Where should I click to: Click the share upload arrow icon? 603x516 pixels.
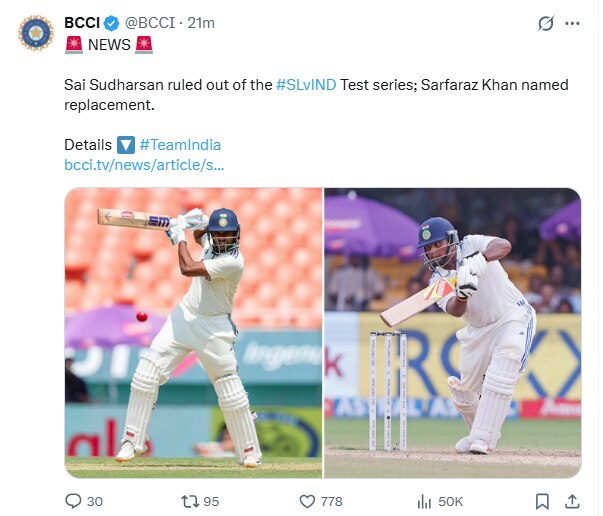572,501
